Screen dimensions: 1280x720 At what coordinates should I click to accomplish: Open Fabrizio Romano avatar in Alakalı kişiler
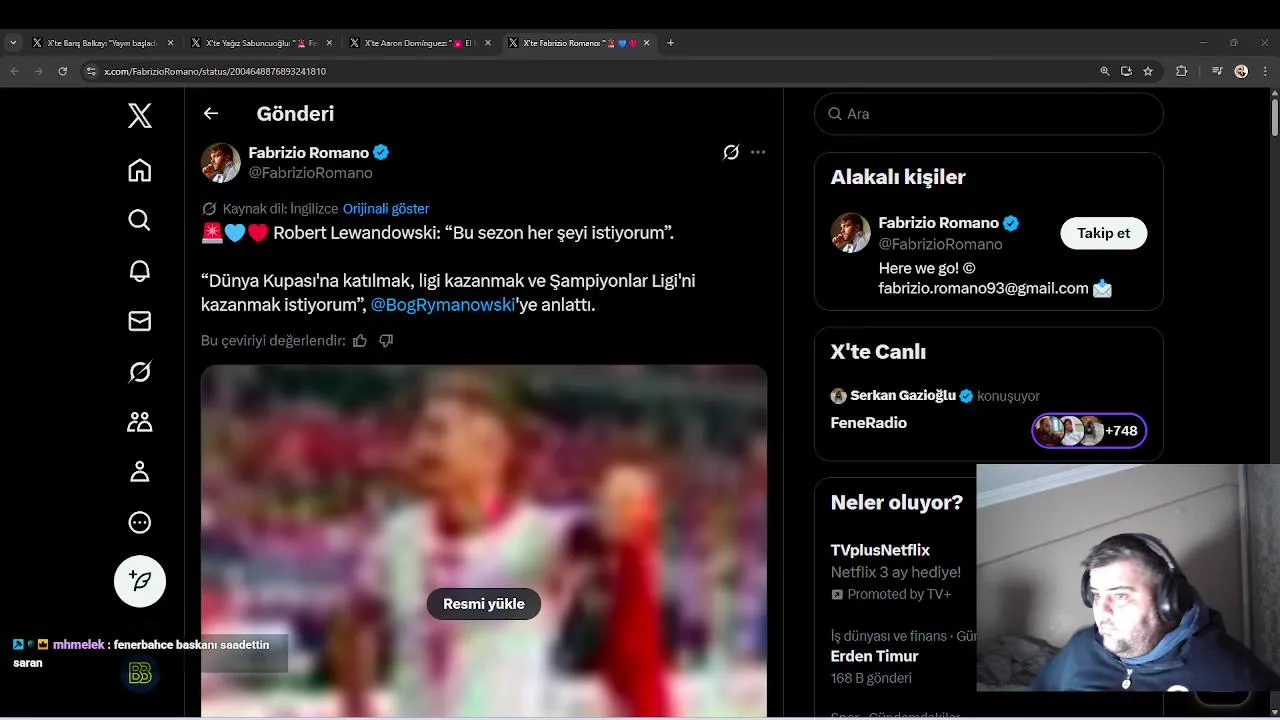tap(851, 233)
